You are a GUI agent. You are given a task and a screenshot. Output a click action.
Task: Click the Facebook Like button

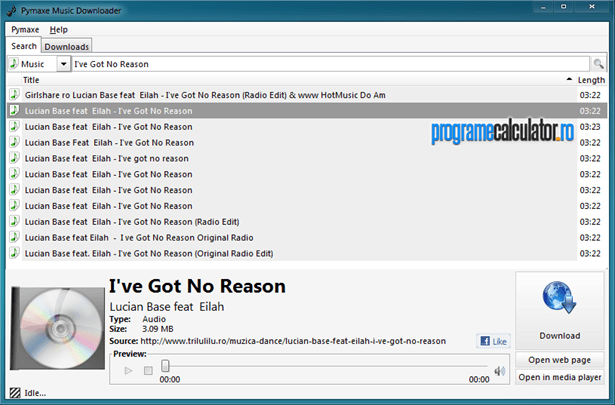point(493,341)
